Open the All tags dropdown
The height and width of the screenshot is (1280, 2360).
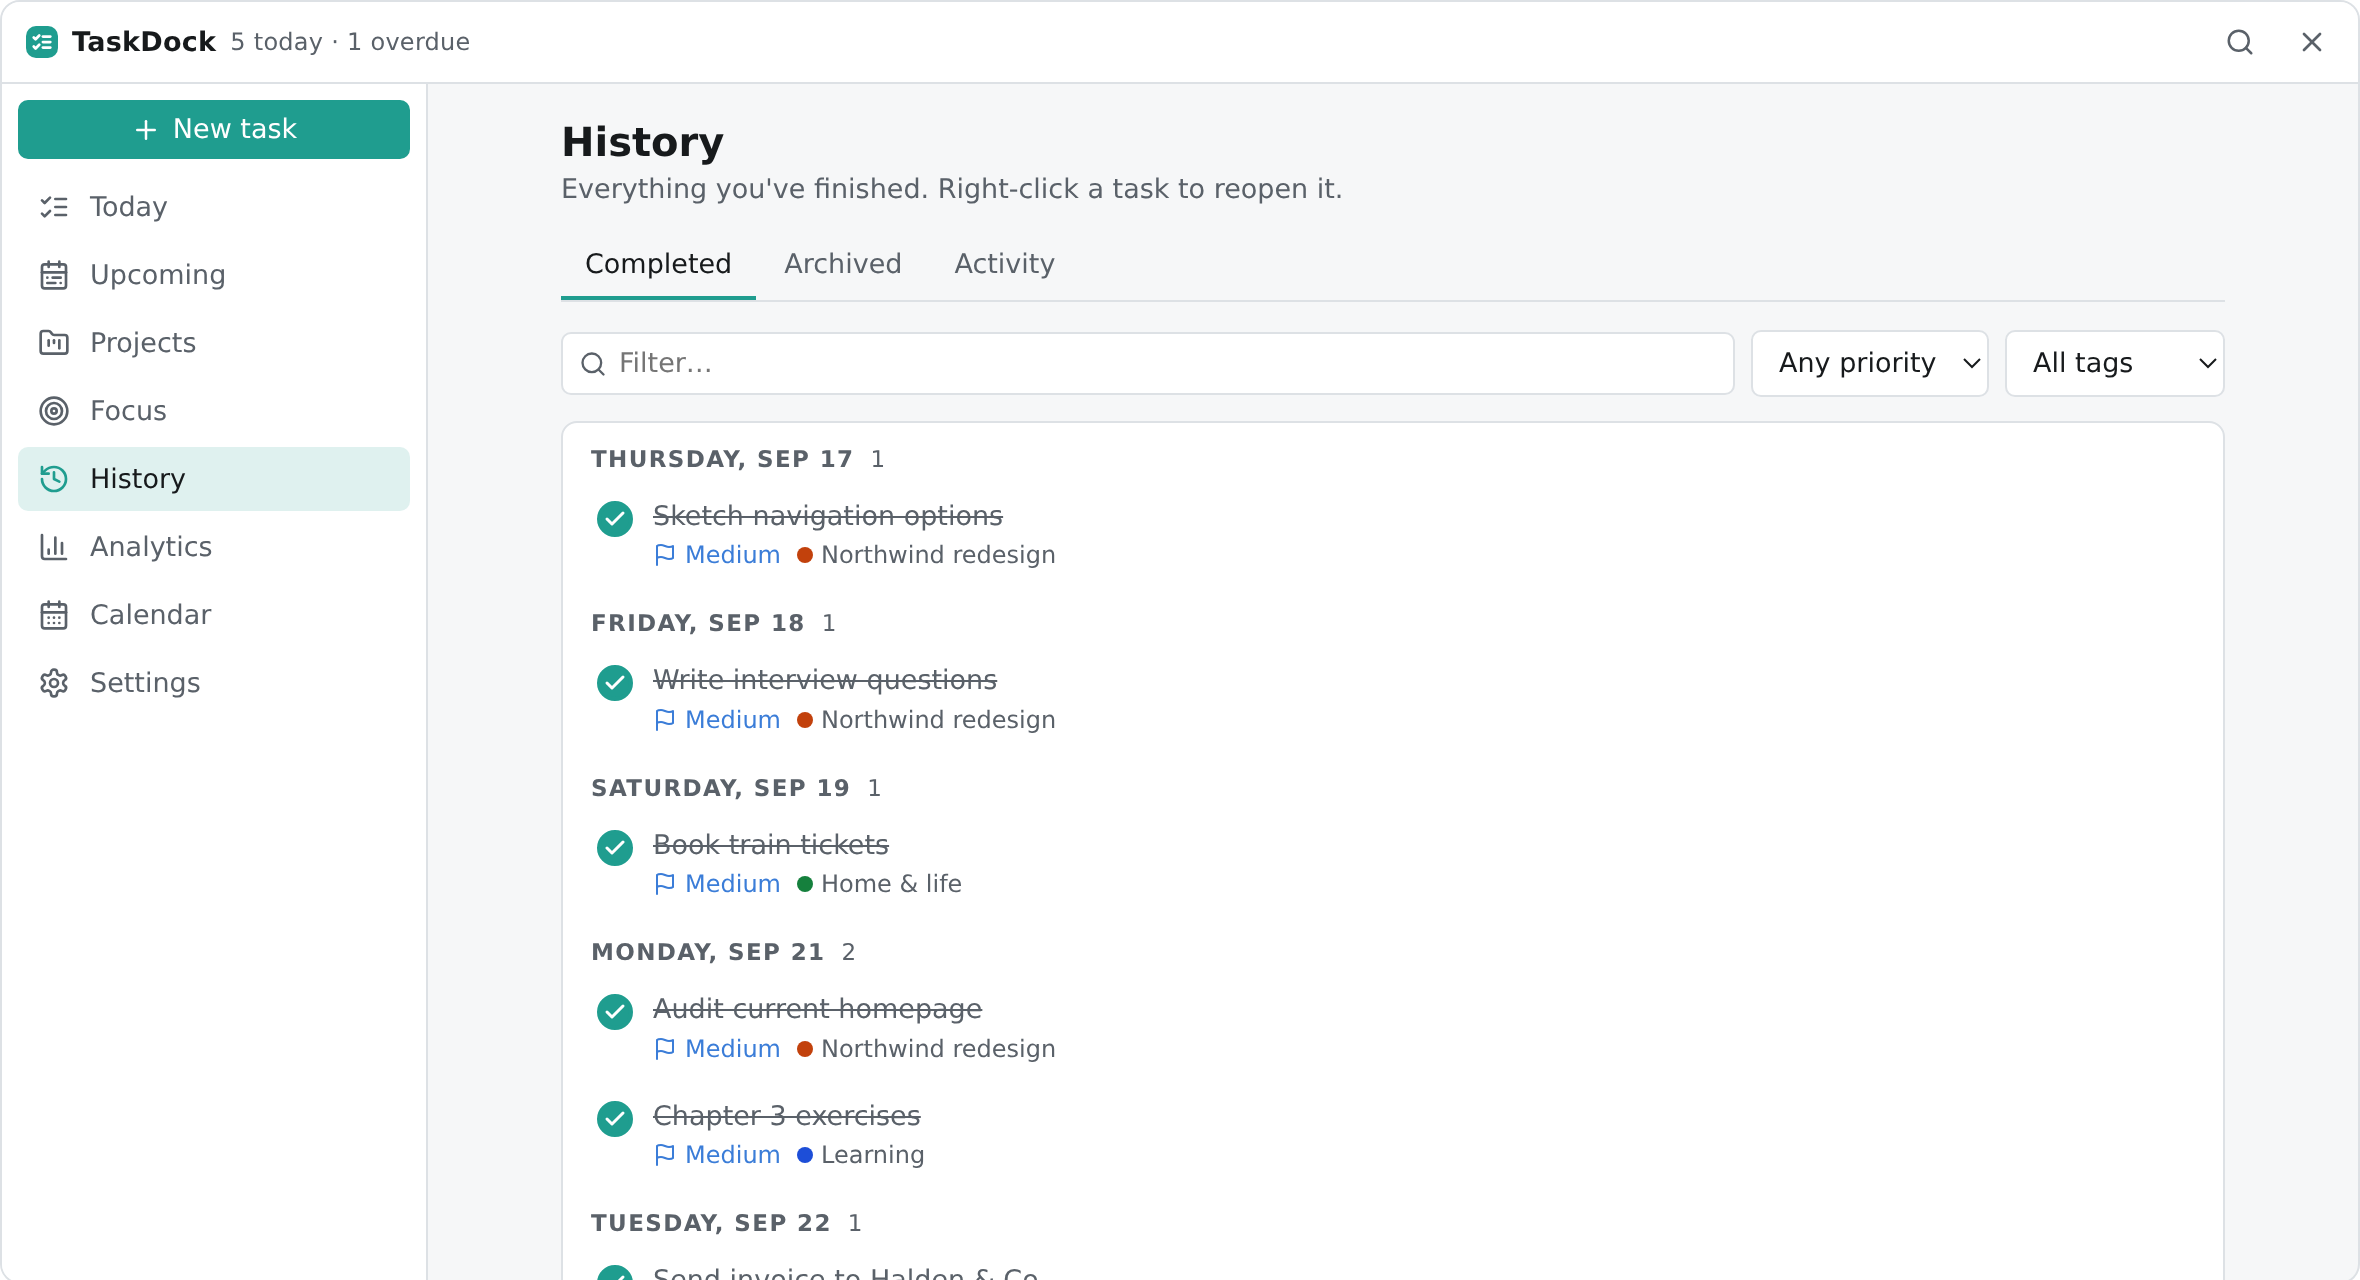pos(2114,363)
